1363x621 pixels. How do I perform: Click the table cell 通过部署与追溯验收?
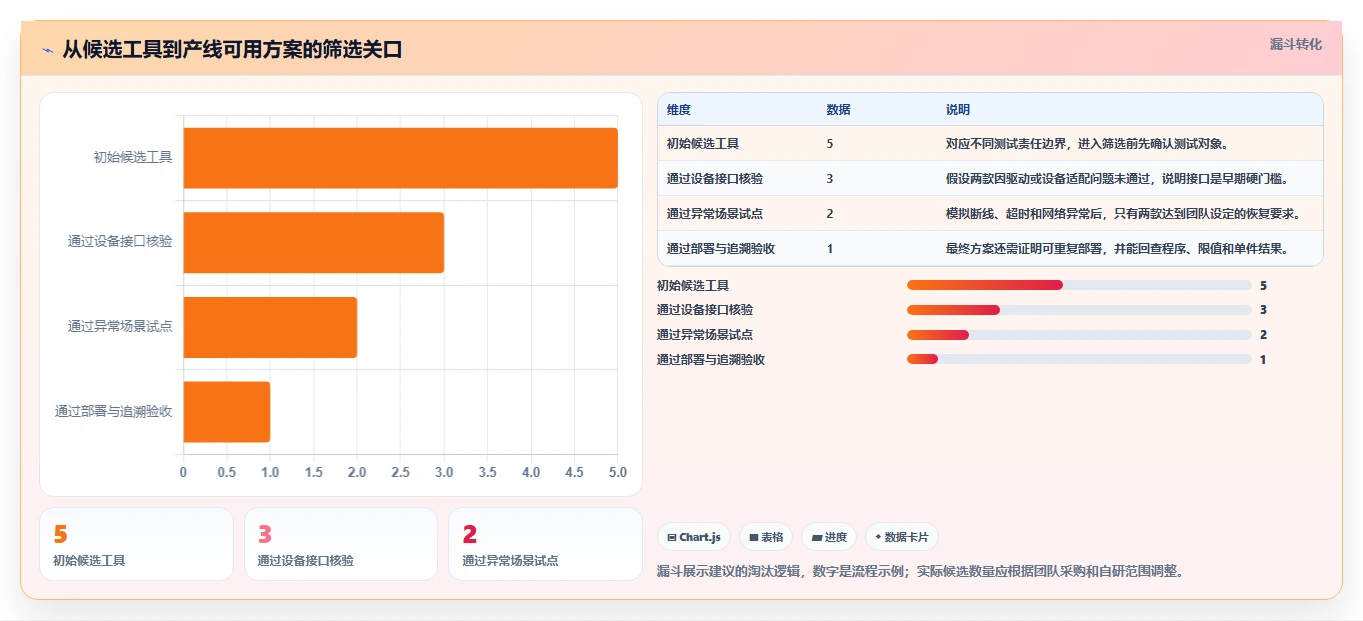pos(721,249)
